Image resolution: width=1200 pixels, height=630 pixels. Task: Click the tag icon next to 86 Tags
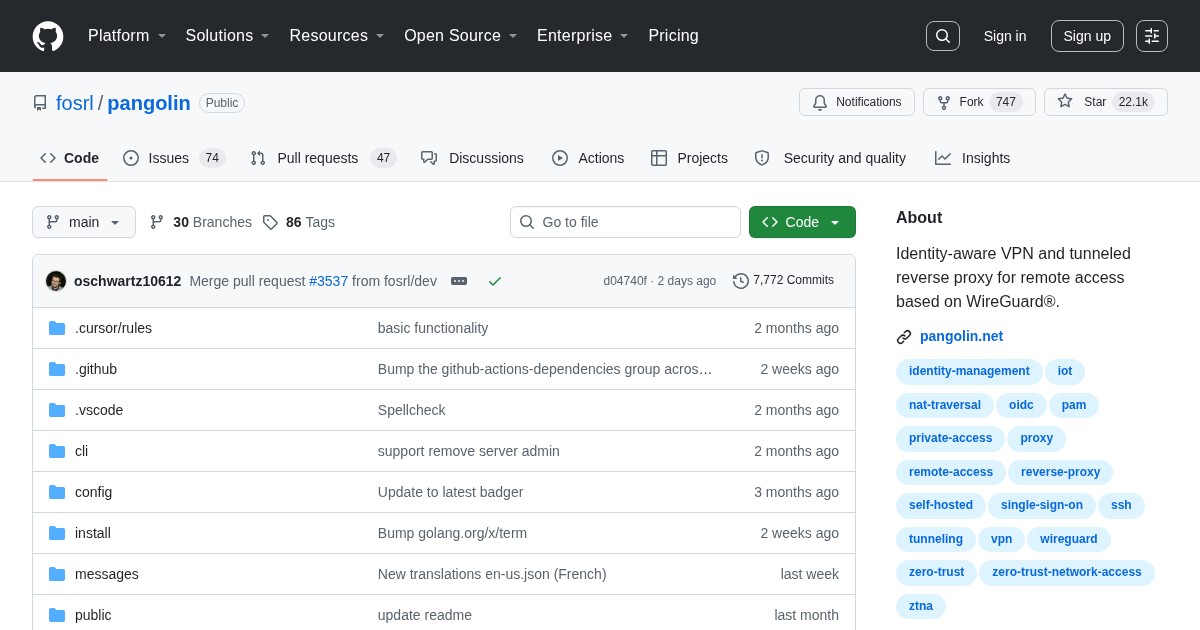(x=270, y=222)
